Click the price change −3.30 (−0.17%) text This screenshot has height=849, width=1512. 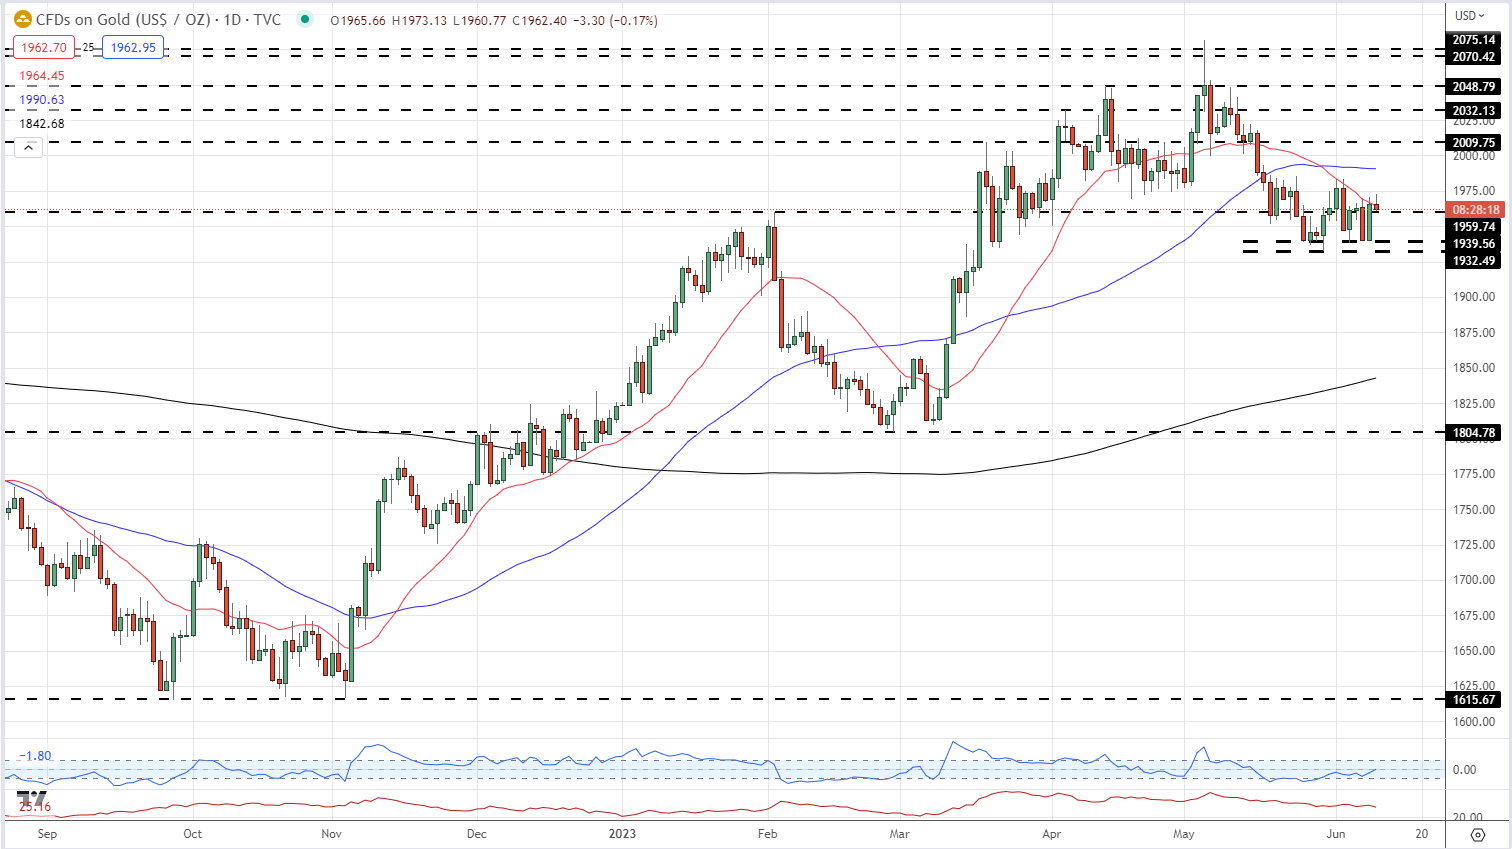coord(616,20)
